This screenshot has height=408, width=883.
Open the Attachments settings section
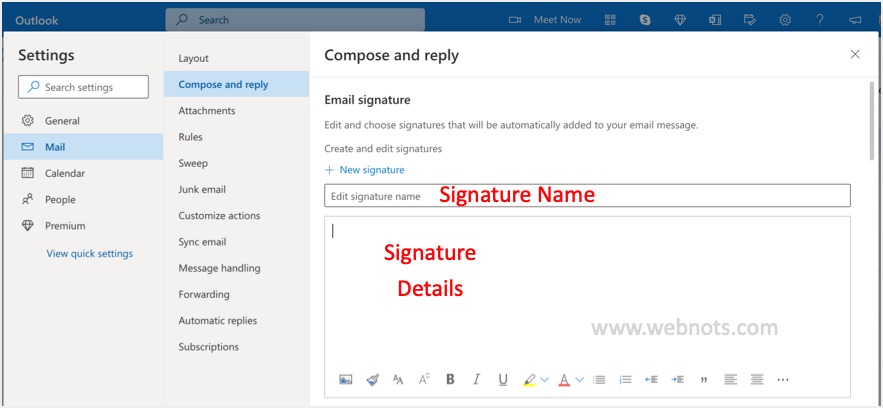[207, 111]
